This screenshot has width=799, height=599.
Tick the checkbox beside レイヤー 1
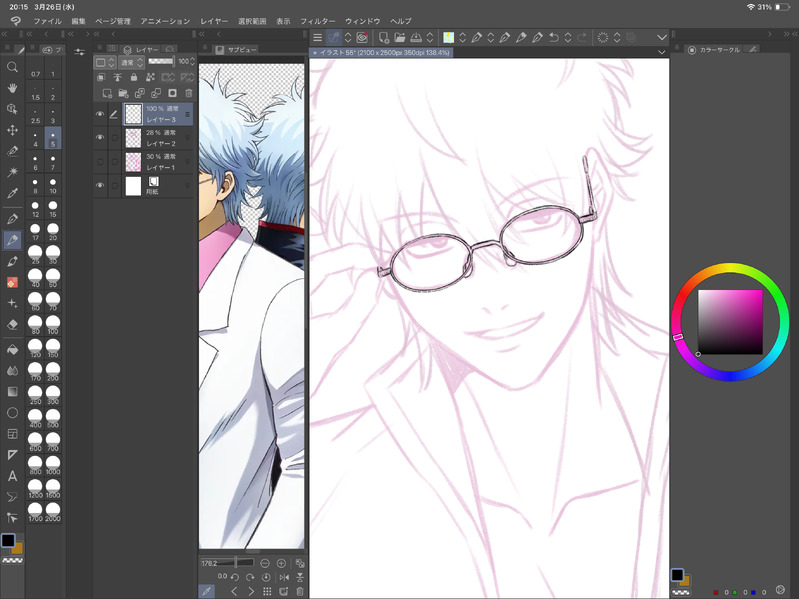click(x=115, y=162)
